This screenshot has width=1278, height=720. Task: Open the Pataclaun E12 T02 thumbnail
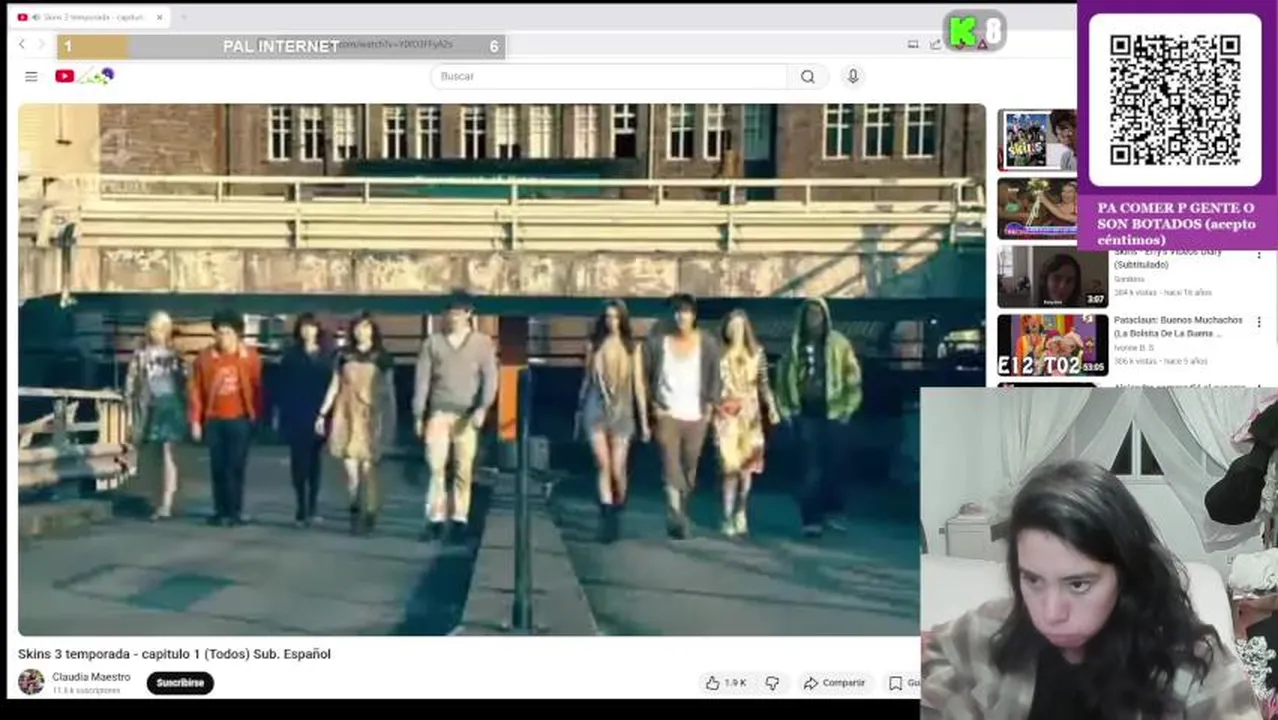[1052, 345]
